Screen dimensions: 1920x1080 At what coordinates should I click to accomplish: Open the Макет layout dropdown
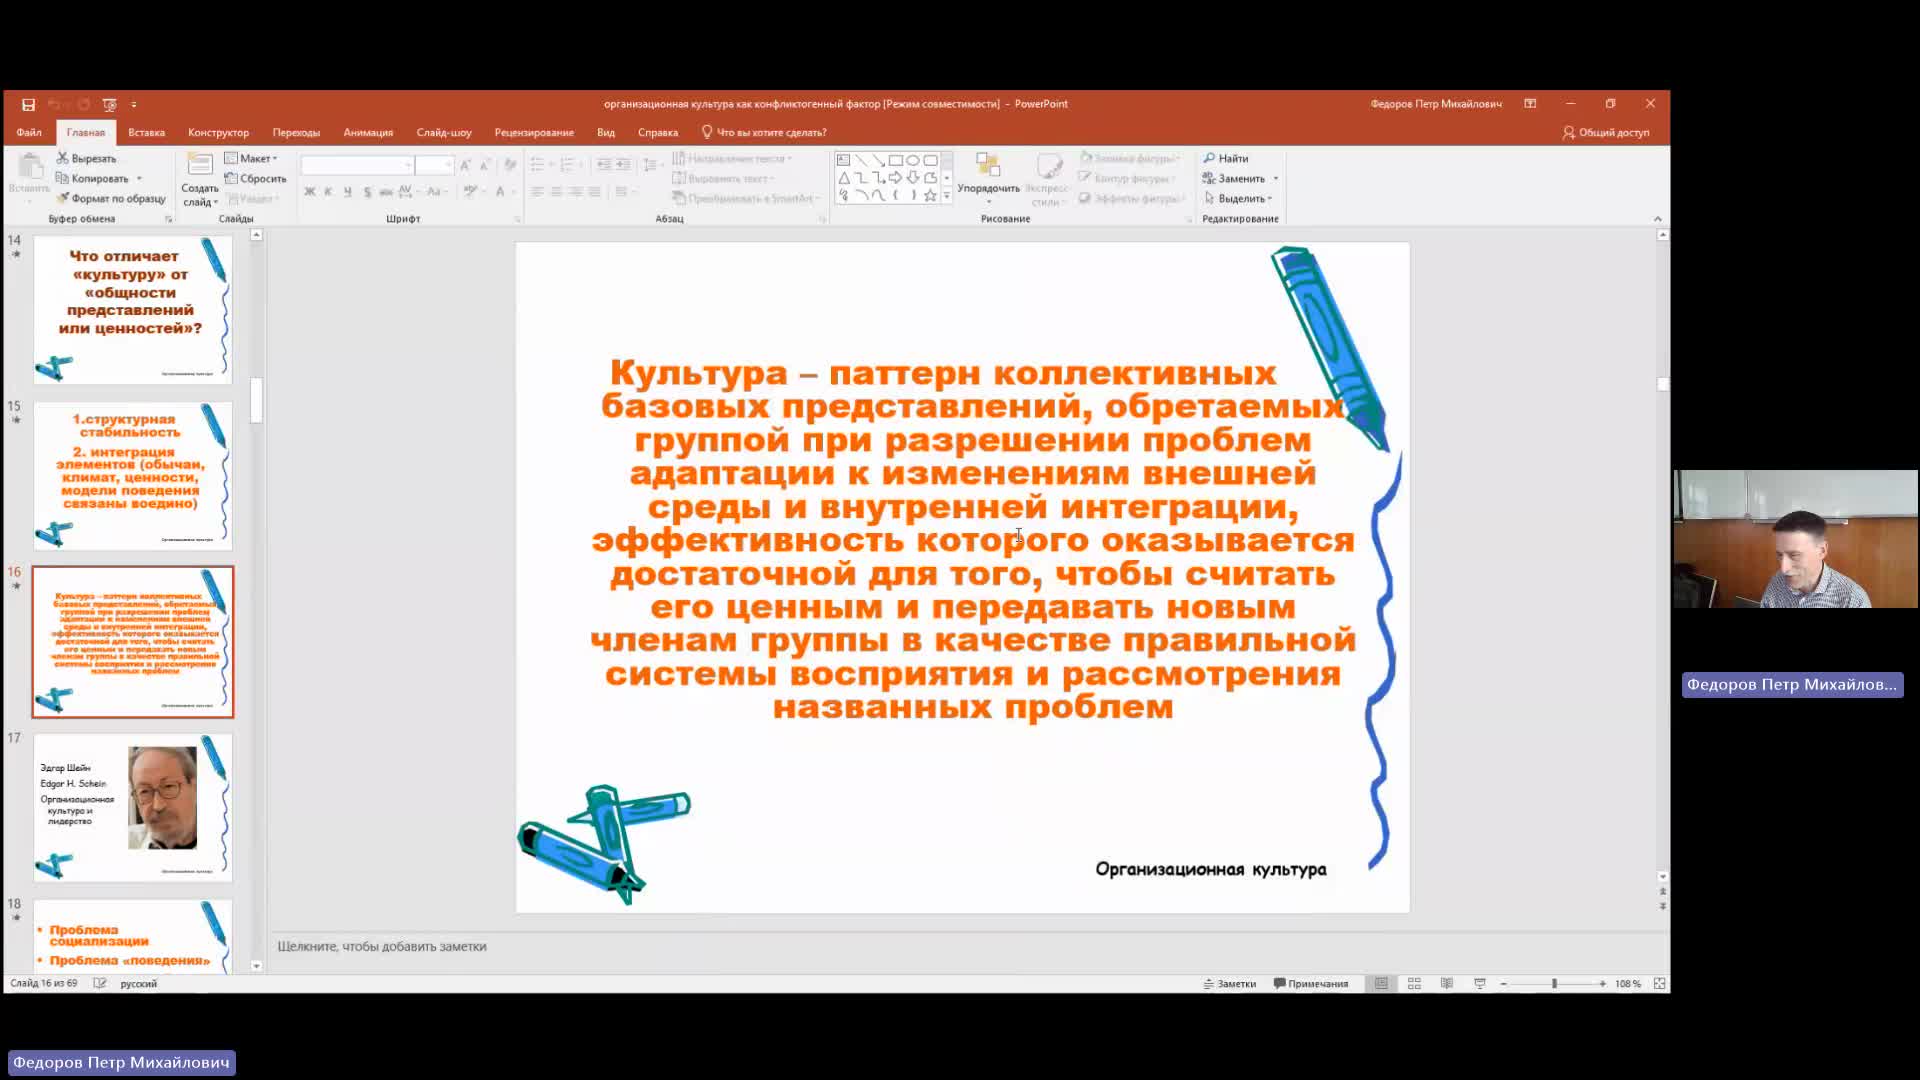(x=251, y=158)
